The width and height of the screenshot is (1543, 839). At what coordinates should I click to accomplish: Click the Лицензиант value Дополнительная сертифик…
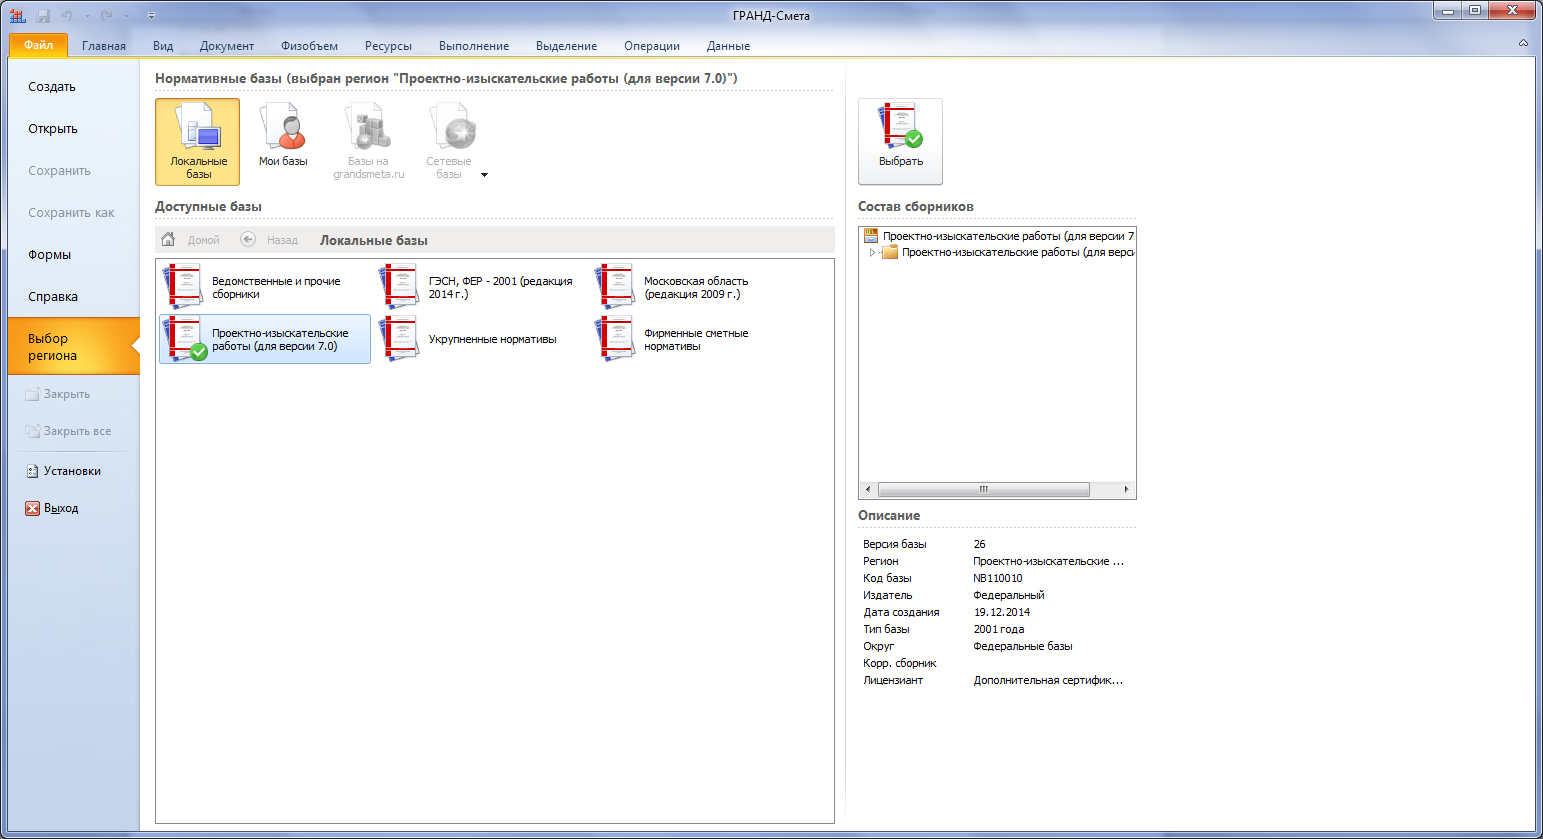1048,681
